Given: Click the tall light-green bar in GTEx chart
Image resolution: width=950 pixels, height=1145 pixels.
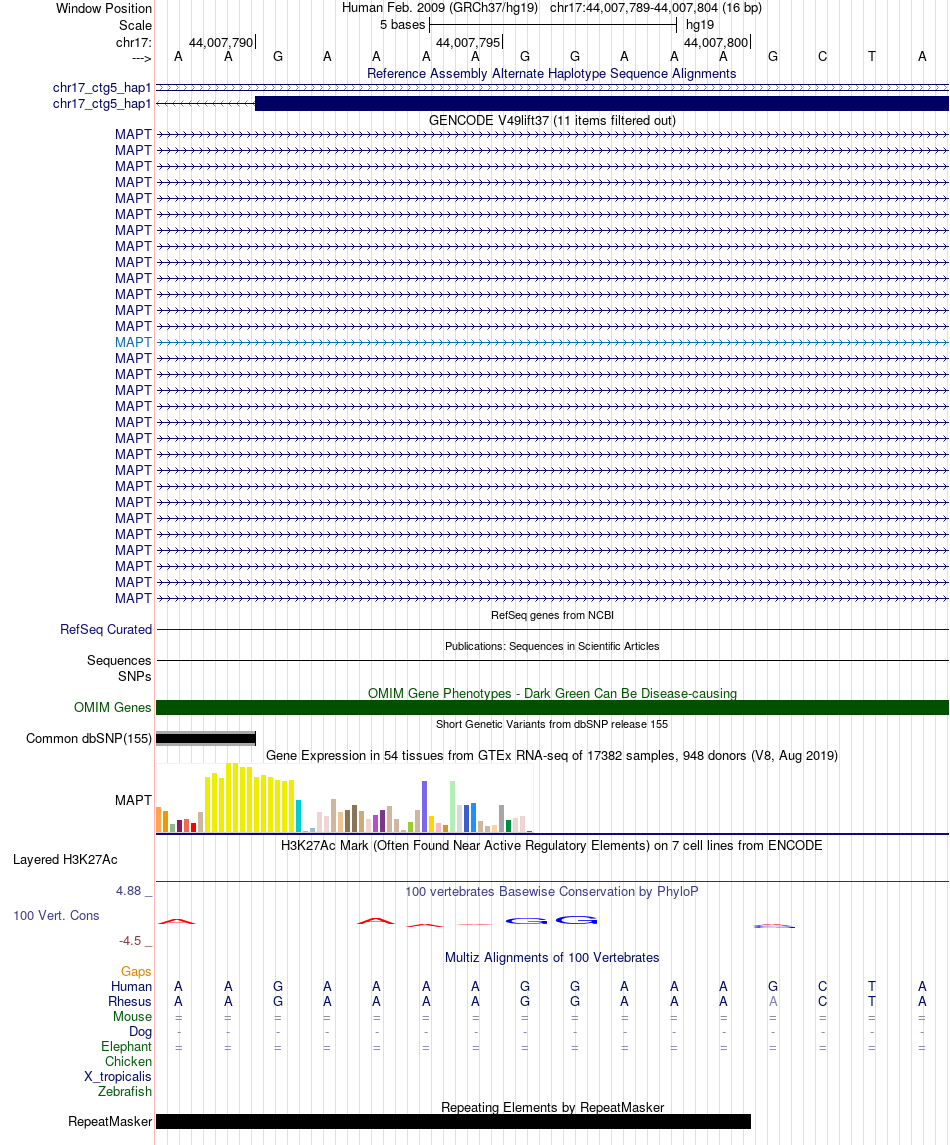Looking at the screenshot, I should click(x=453, y=807).
